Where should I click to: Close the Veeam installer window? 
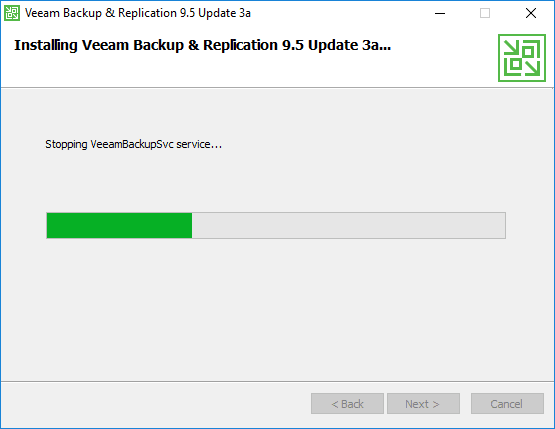531,13
